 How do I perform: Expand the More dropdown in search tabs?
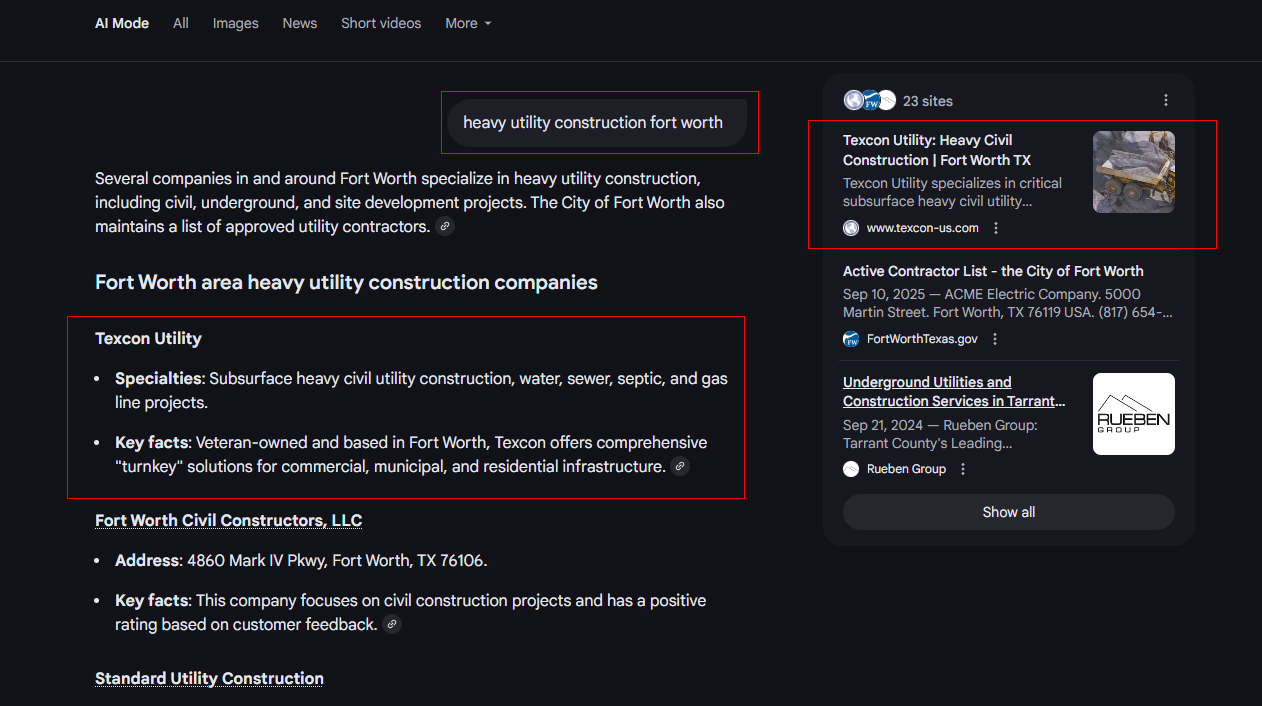(x=468, y=23)
